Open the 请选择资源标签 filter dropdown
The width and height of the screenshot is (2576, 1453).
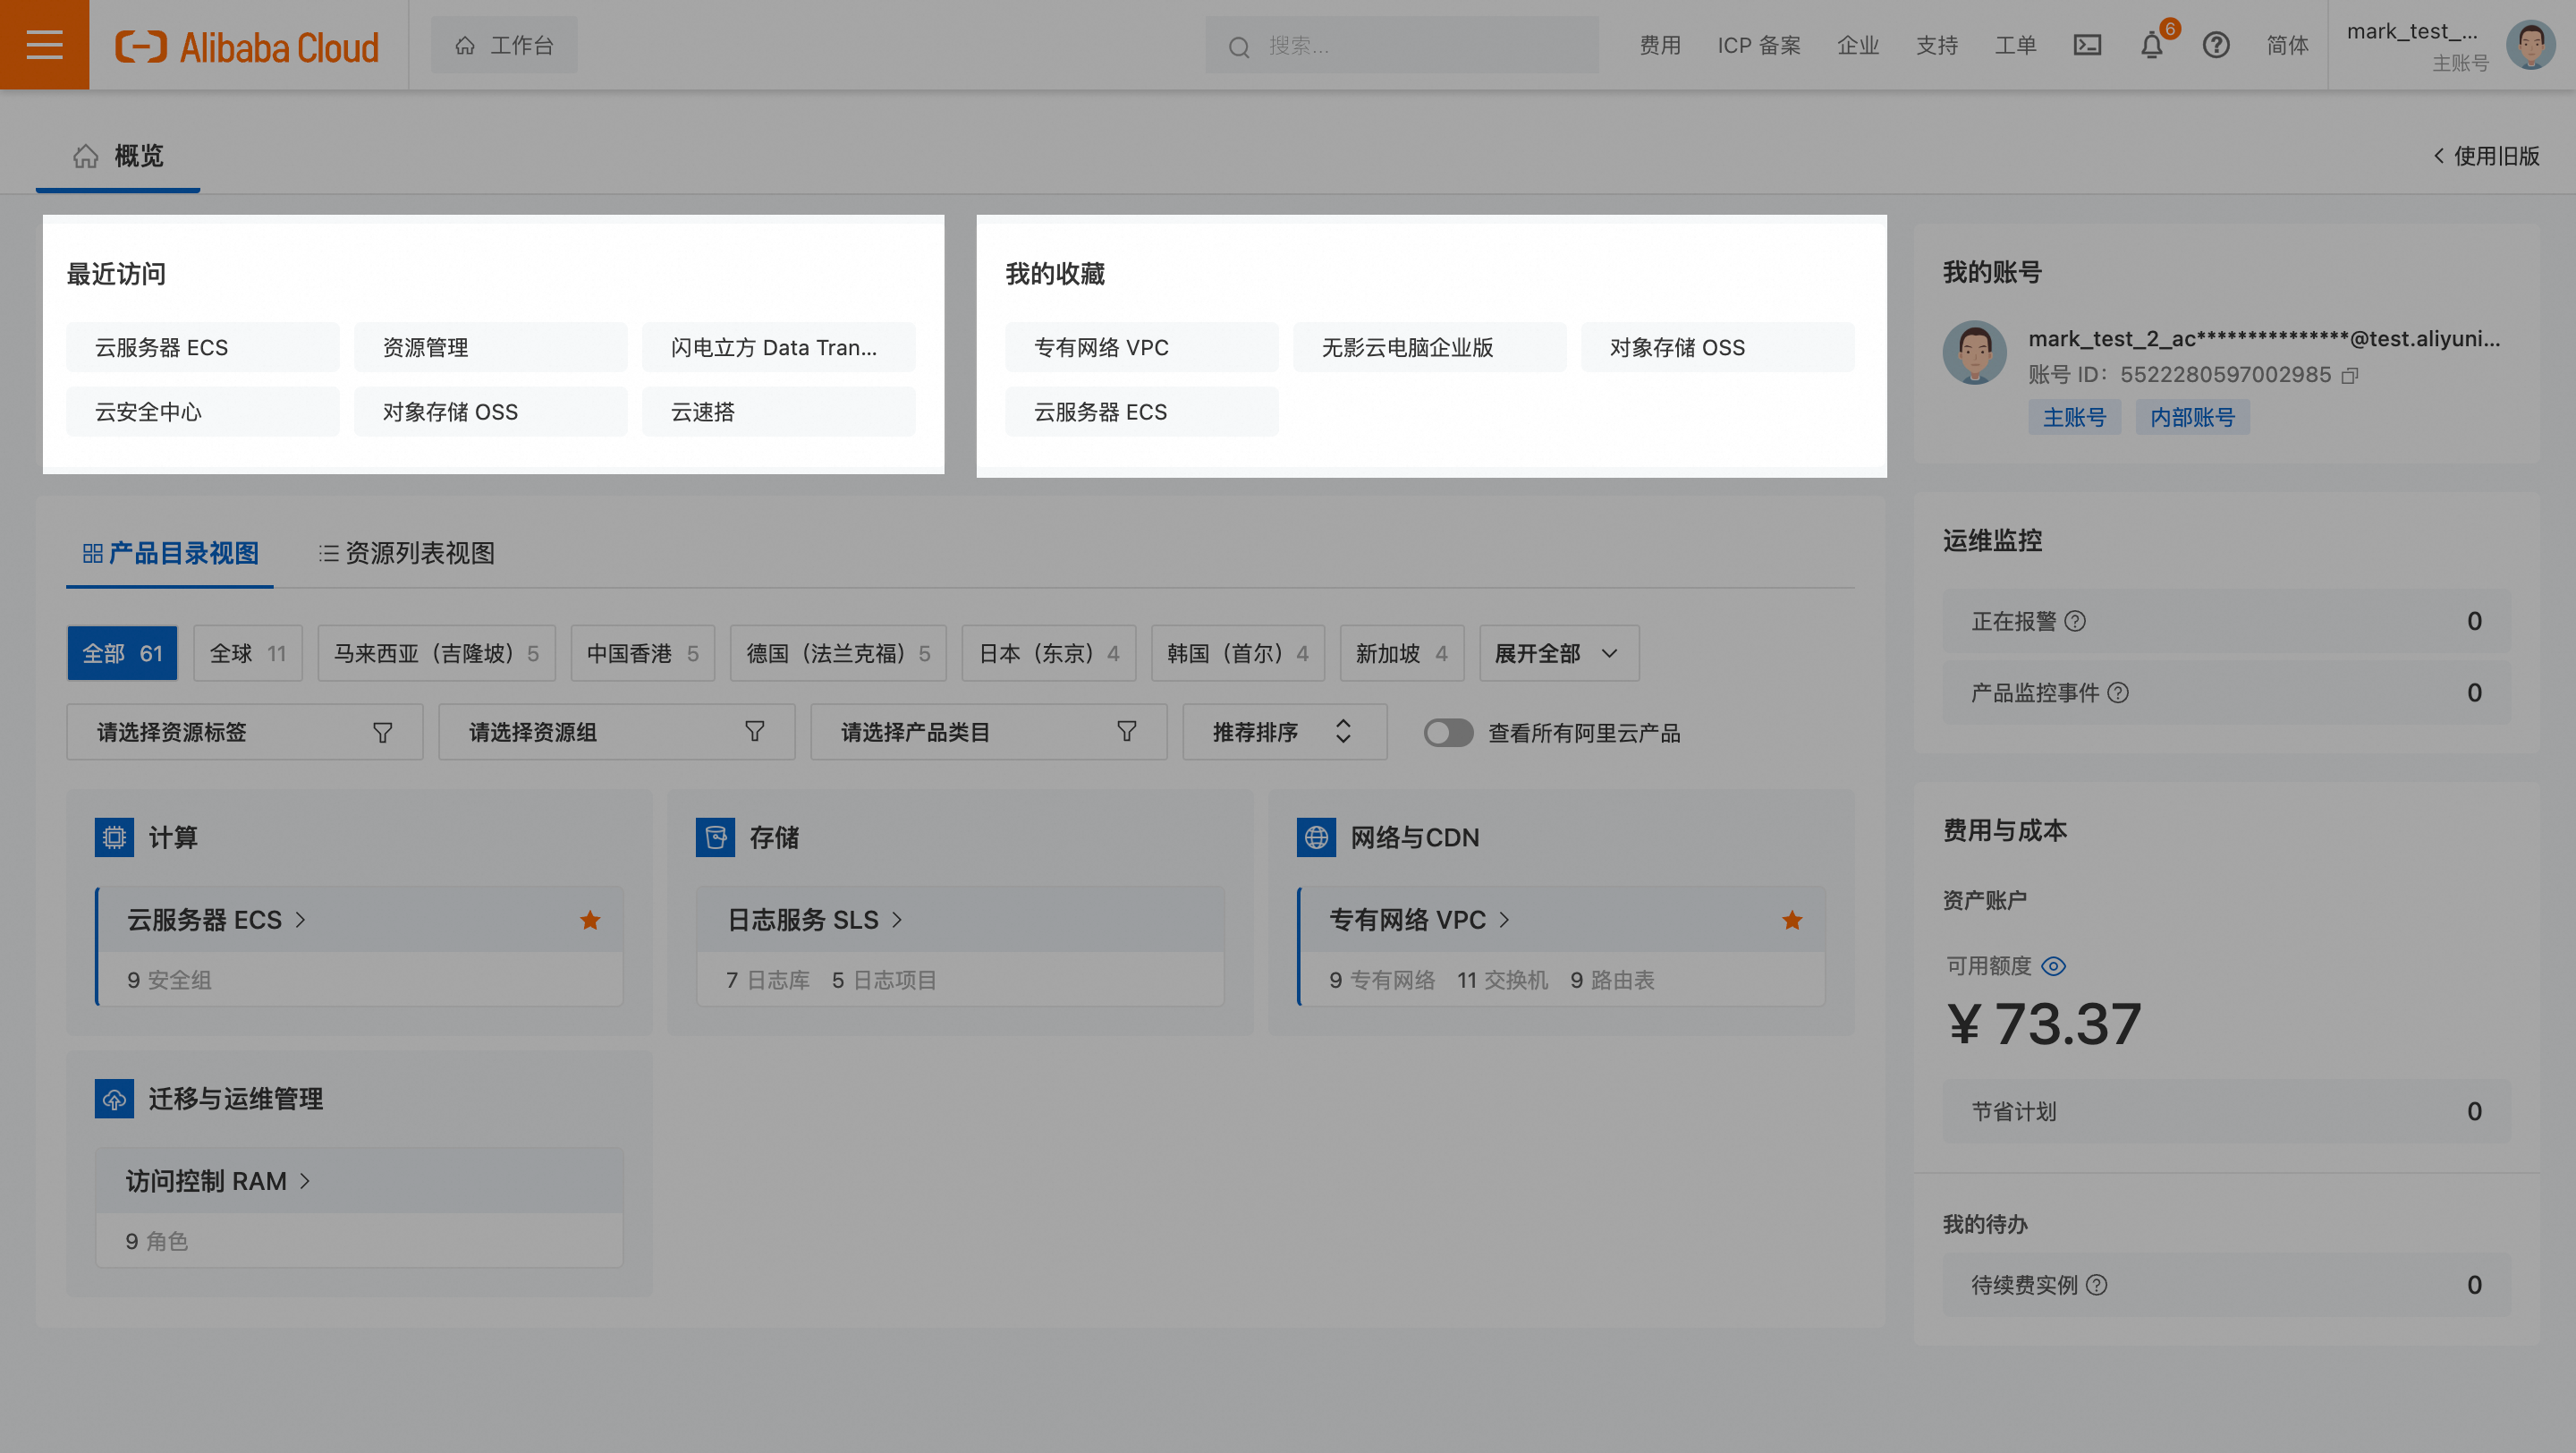(x=245, y=732)
